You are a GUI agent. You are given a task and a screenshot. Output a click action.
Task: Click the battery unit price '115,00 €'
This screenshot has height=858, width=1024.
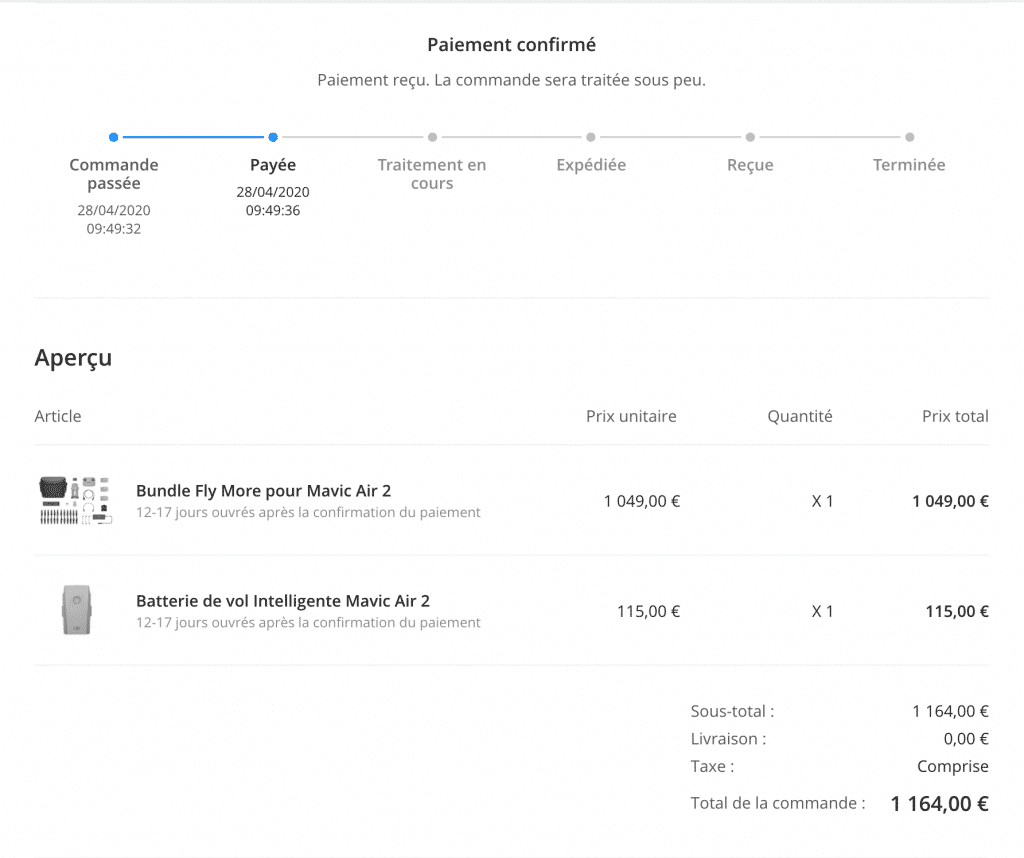648,611
